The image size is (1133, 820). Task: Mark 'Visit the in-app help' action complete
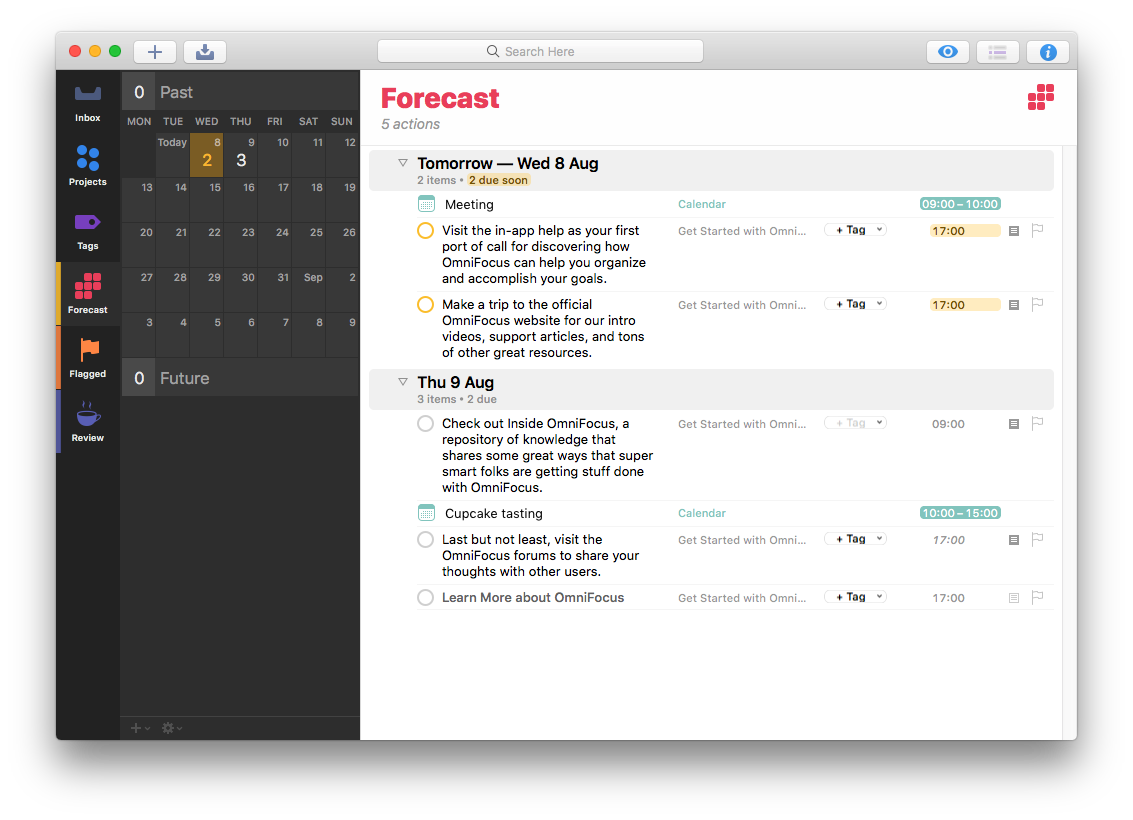coord(425,231)
